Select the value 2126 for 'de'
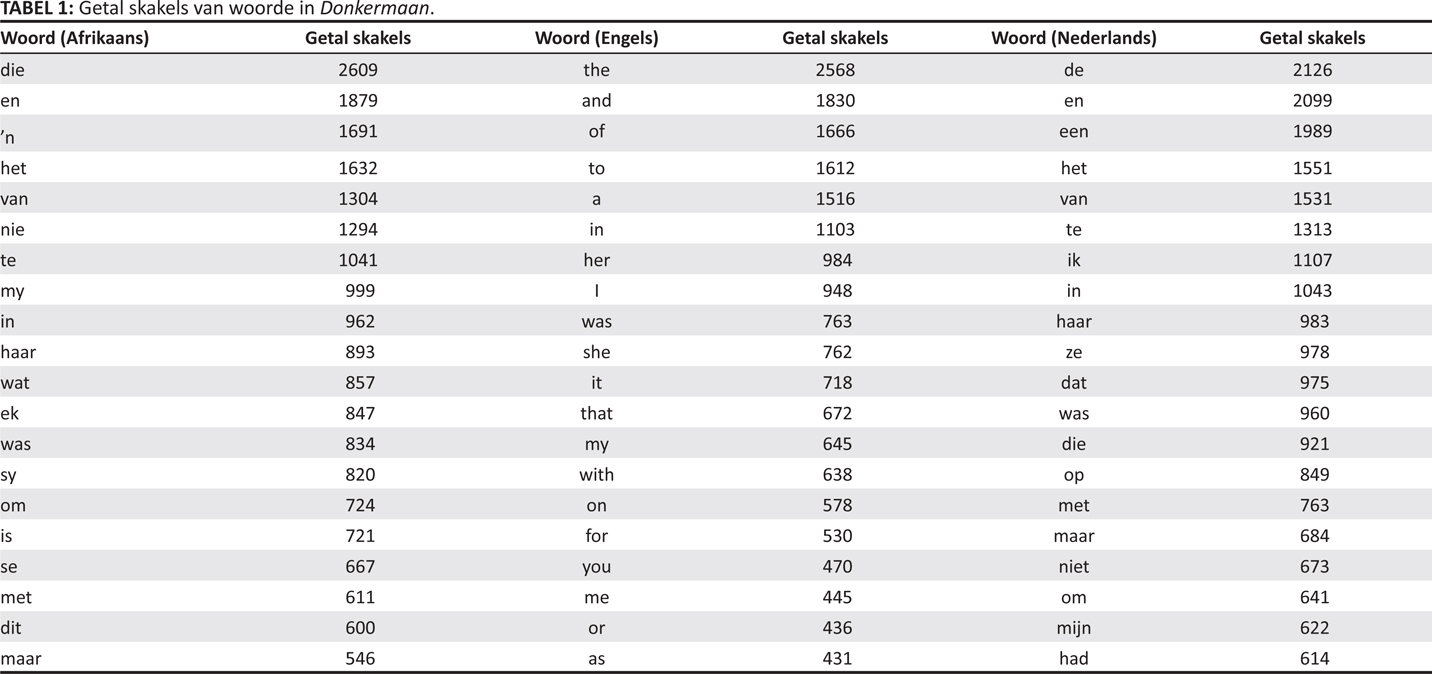The height and width of the screenshot is (674, 1432). [1312, 70]
